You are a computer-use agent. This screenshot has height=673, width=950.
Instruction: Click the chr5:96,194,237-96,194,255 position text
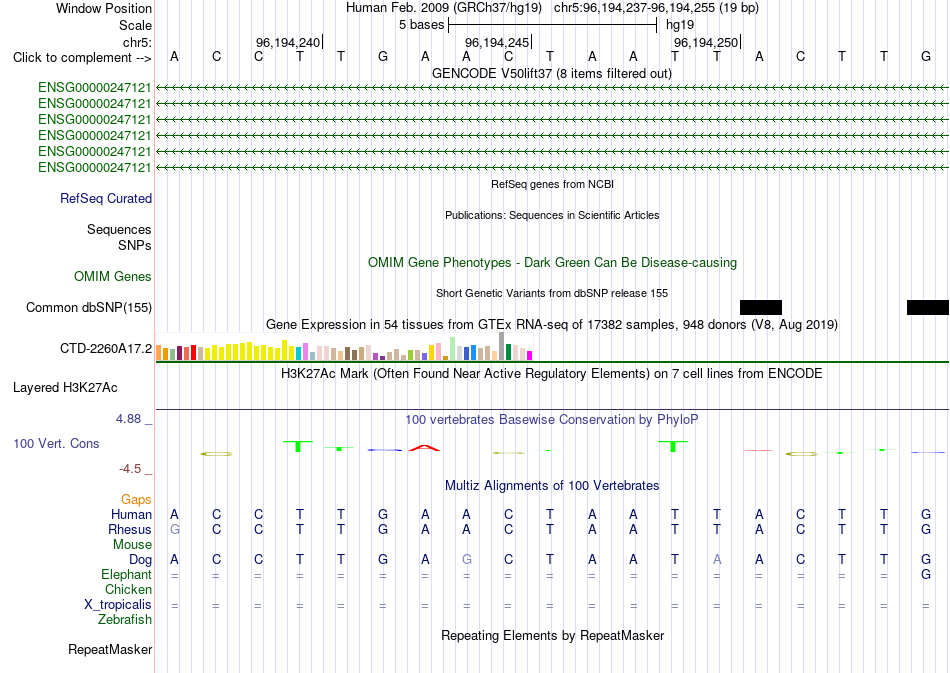coord(656,8)
